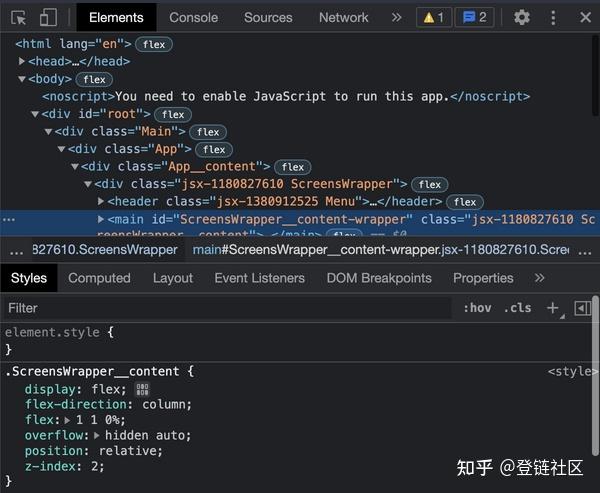Collapse the body element node

tap(22, 79)
